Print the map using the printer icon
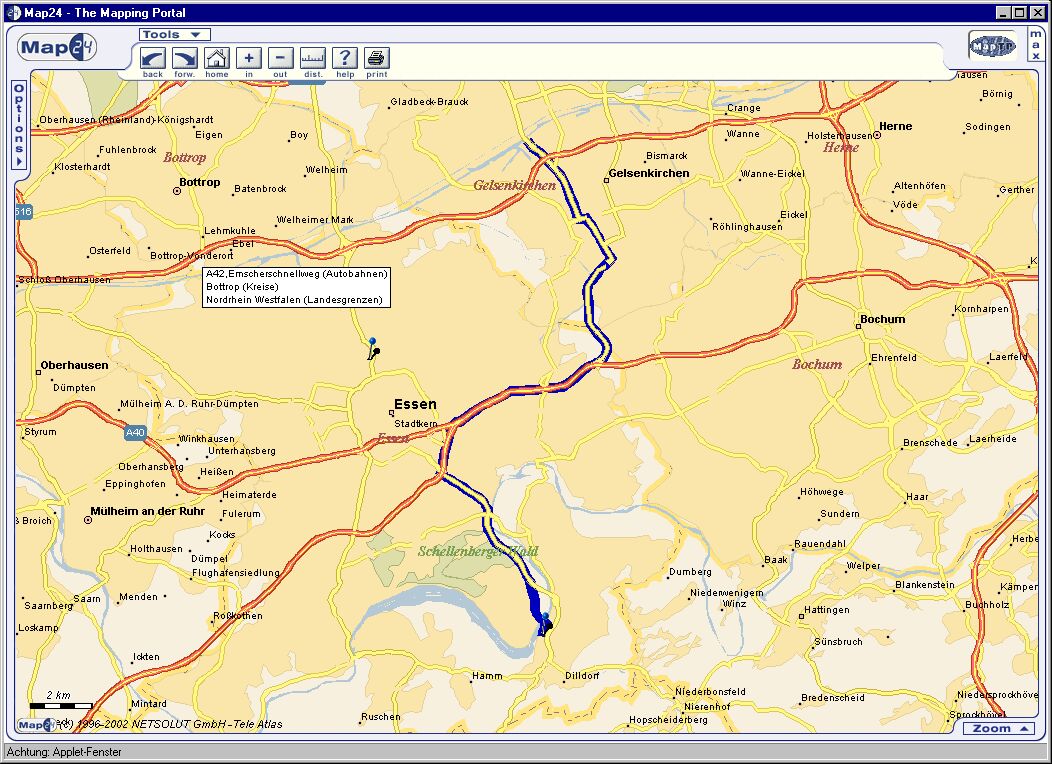 coord(377,58)
